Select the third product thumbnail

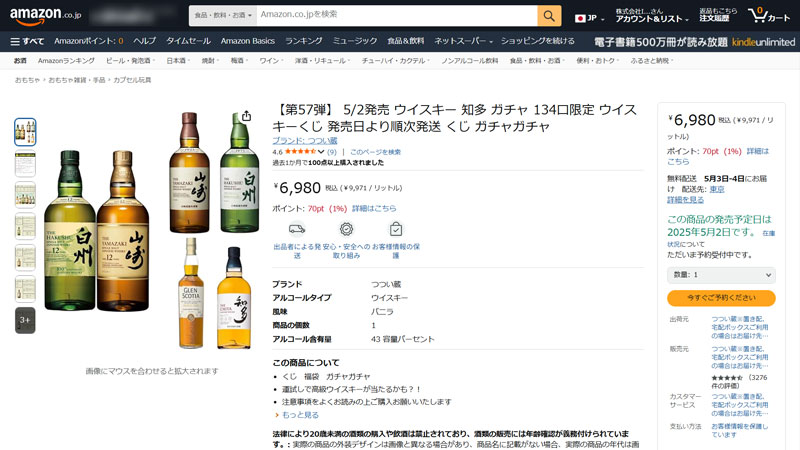[x=25, y=195]
